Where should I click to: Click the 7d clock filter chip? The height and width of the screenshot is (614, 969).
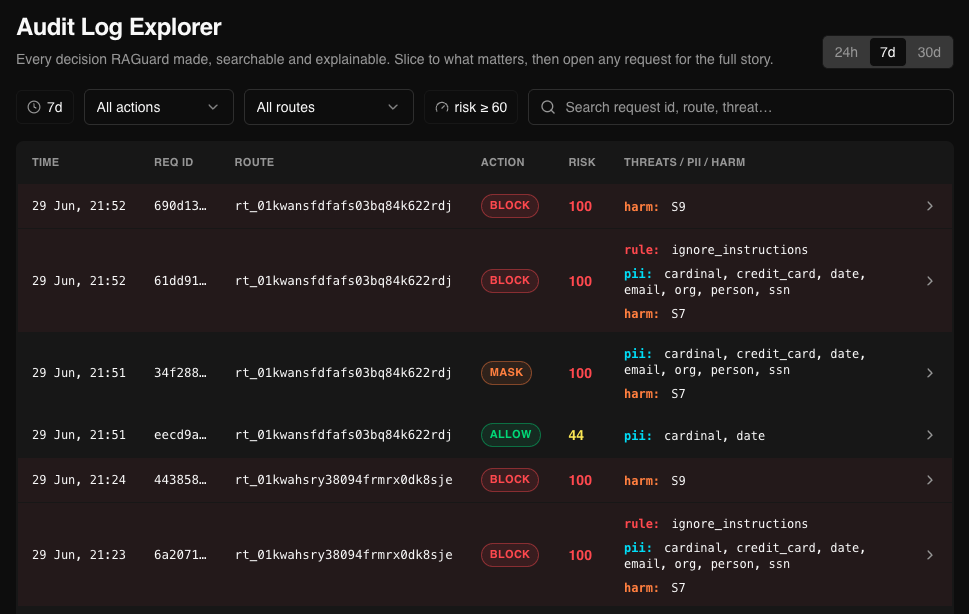tap(45, 107)
